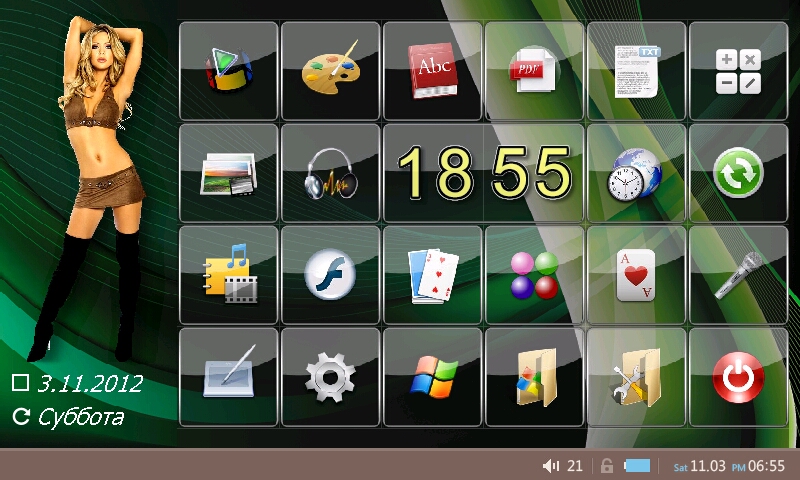Image resolution: width=800 pixels, height=480 pixels.
Task: Open the video player tile
Action: pos(229,71)
